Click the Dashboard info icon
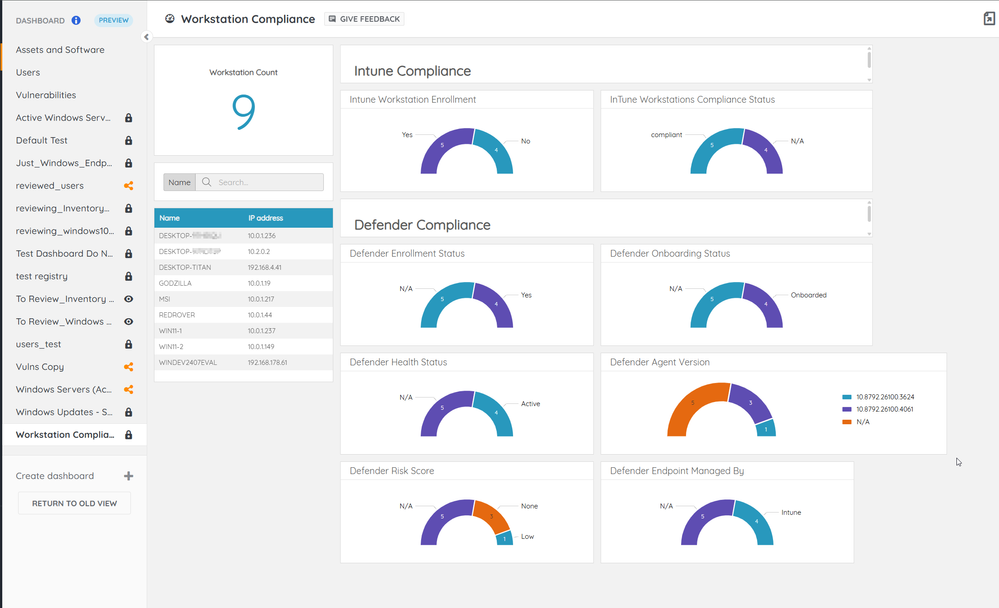This screenshot has height=608, width=999. click(77, 20)
